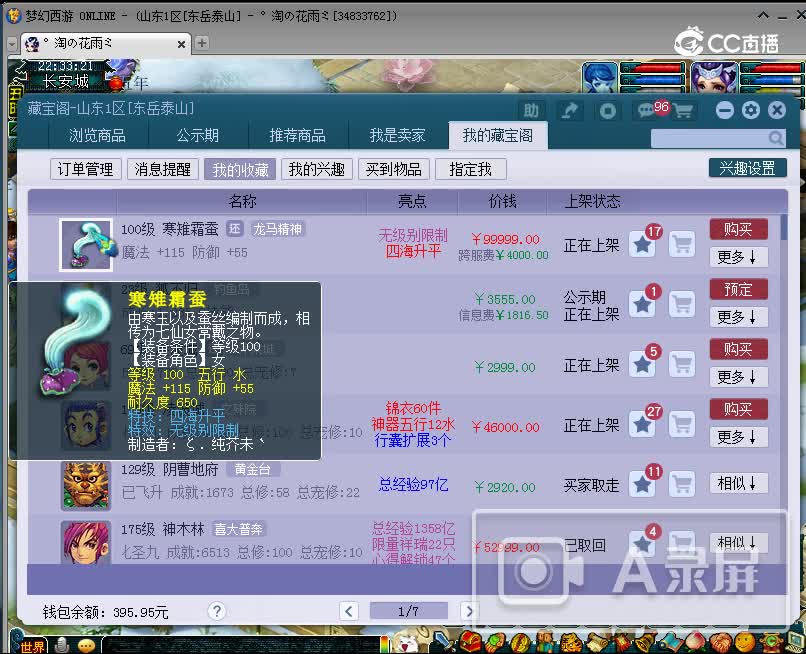Toggle favorite star on 神木林 row
The image size is (806, 654).
tap(642, 544)
